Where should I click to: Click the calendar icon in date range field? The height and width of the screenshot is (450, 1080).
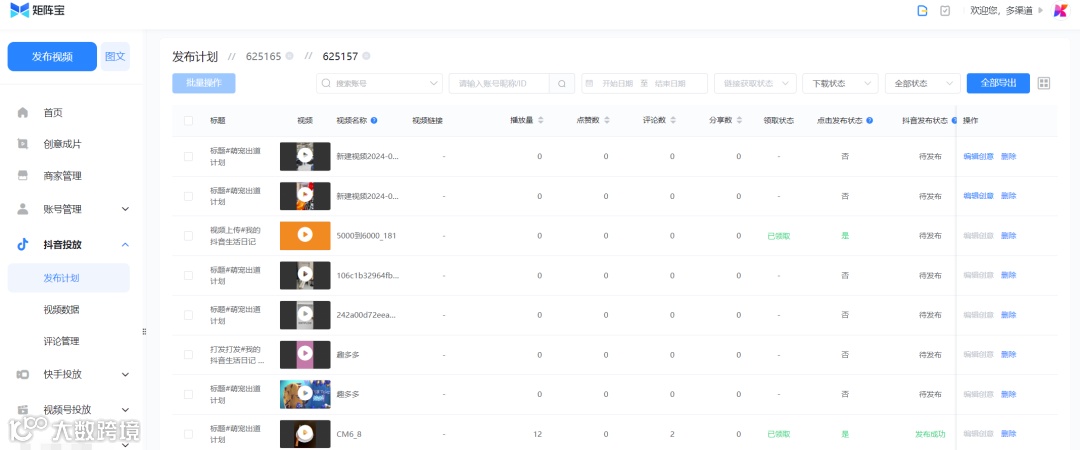pyautogui.click(x=589, y=83)
